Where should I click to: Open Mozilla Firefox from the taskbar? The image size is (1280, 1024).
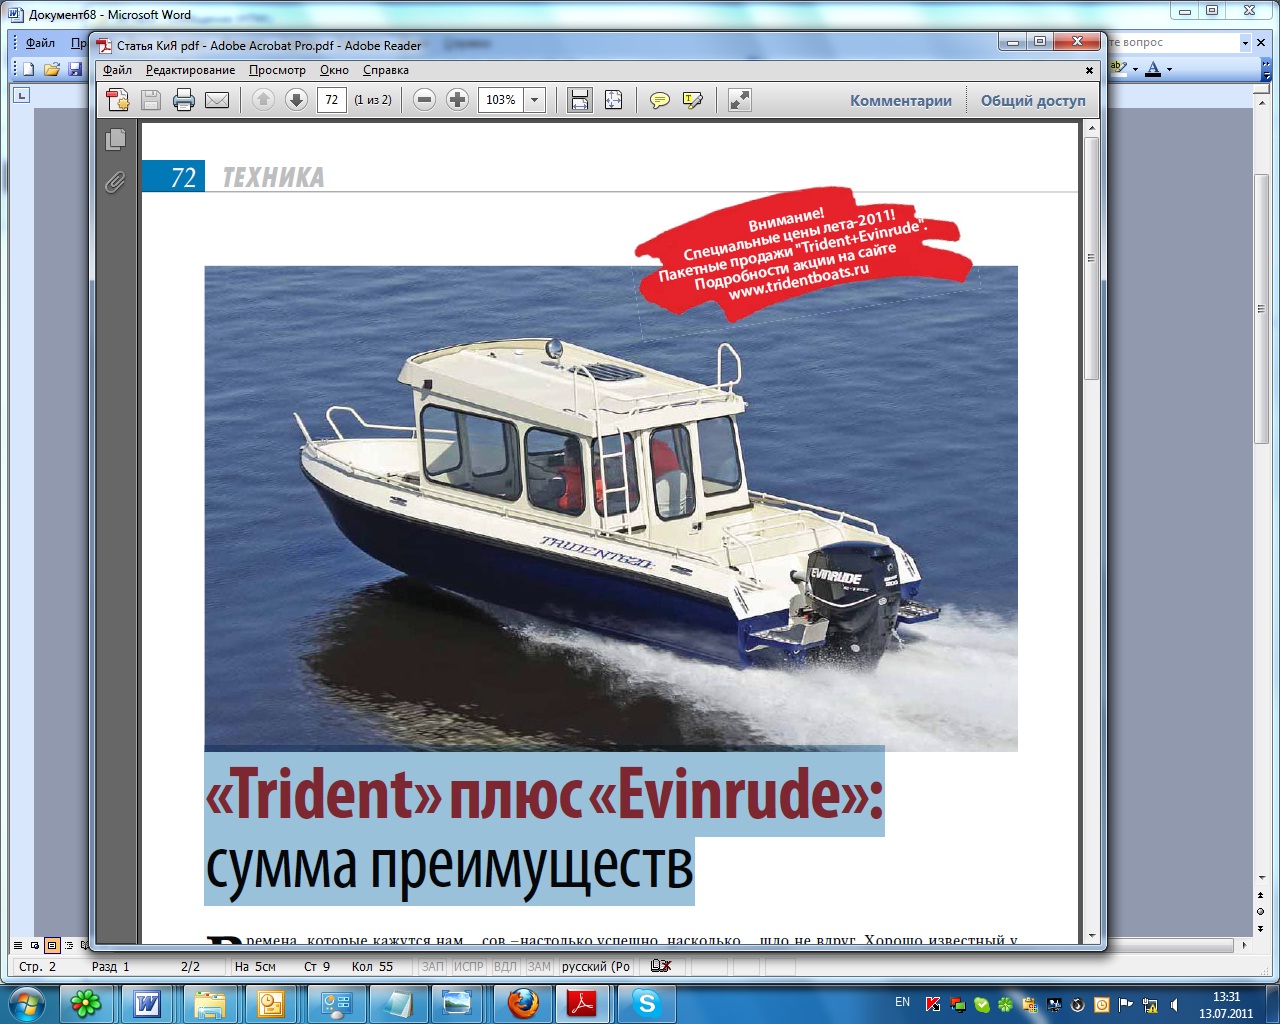click(x=522, y=1004)
